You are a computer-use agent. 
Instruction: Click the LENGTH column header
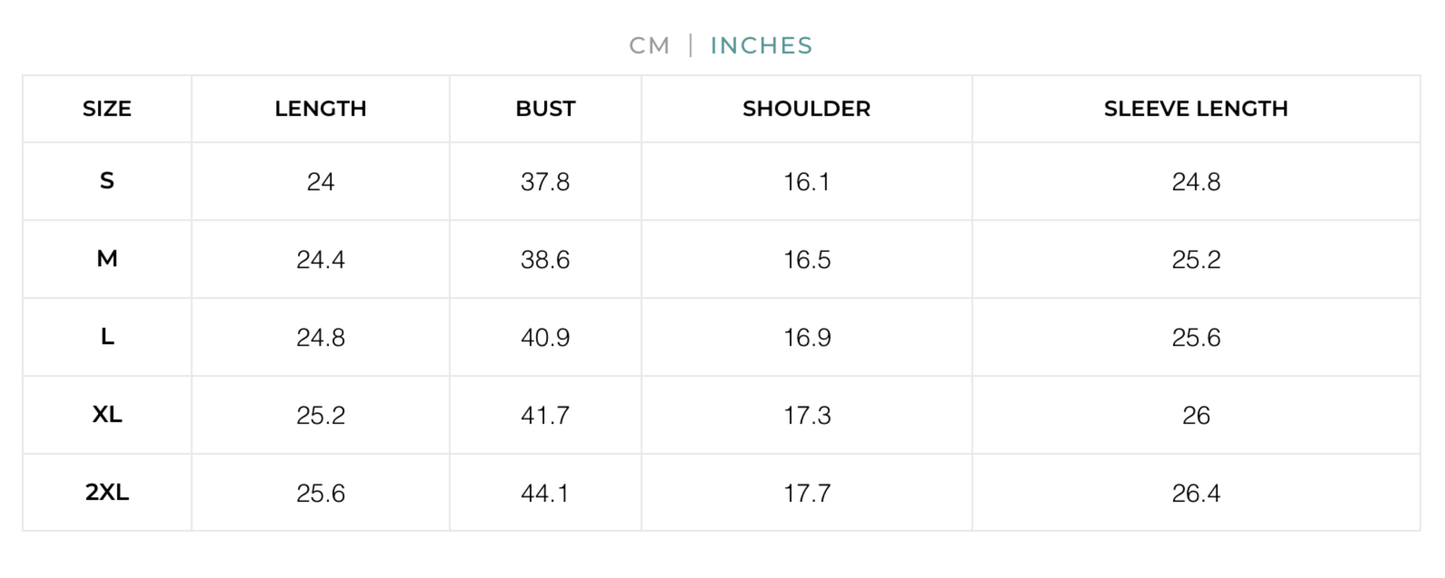pyautogui.click(x=320, y=109)
